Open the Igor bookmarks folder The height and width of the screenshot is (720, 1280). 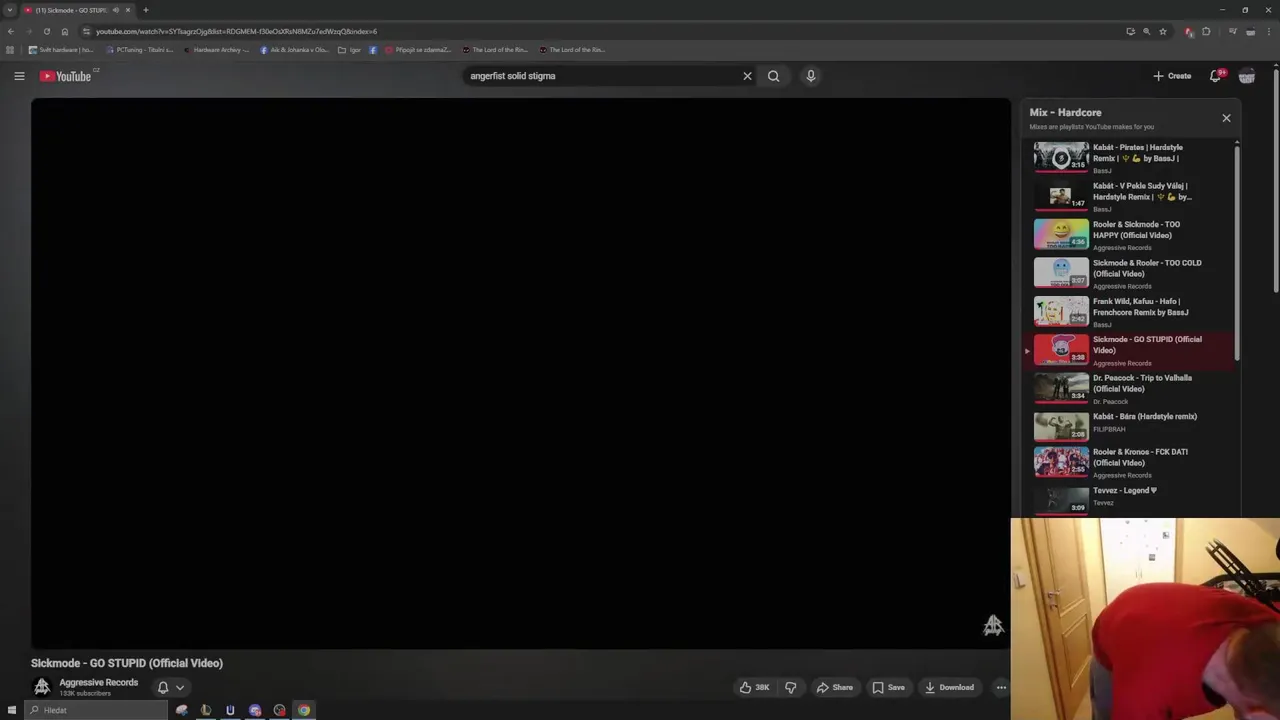(x=350, y=49)
